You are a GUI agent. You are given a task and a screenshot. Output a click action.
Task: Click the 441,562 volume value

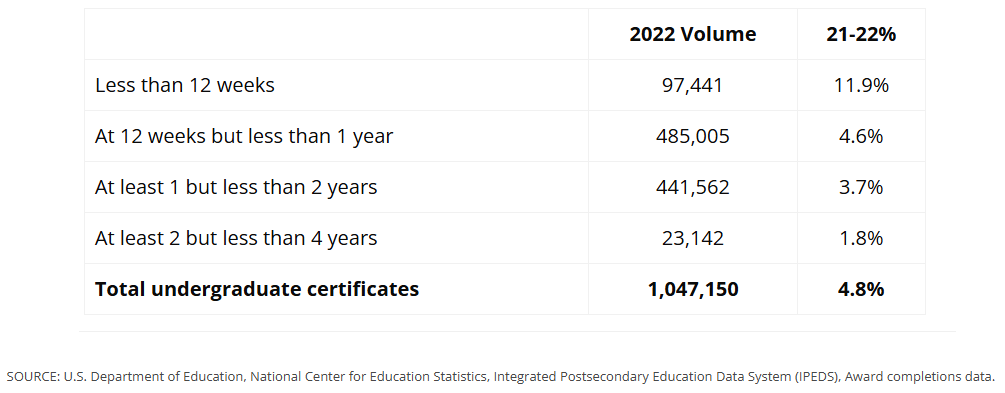(x=692, y=187)
